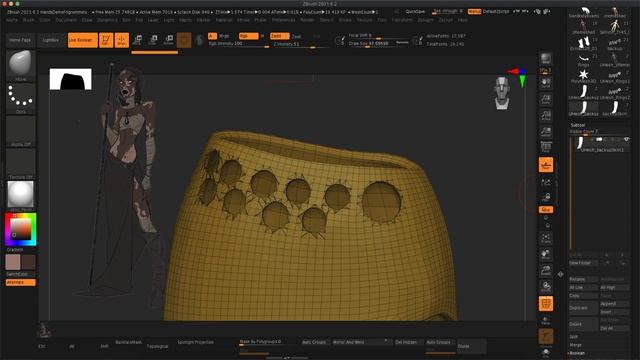640x360 pixels.
Task: Toggle Live Boolean mode
Action: pyautogui.click(x=82, y=40)
